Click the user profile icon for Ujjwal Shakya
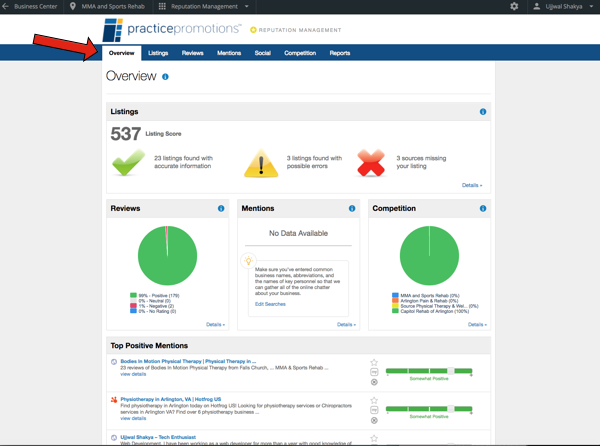The image size is (600, 446). (x=536, y=6)
